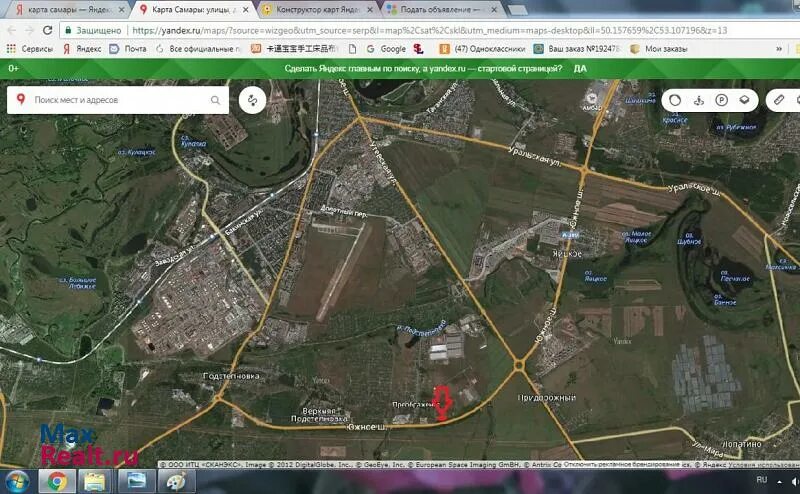Open the 'Почта' bookmark
Image resolution: width=800 pixels, height=494 pixels.
pos(128,48)
